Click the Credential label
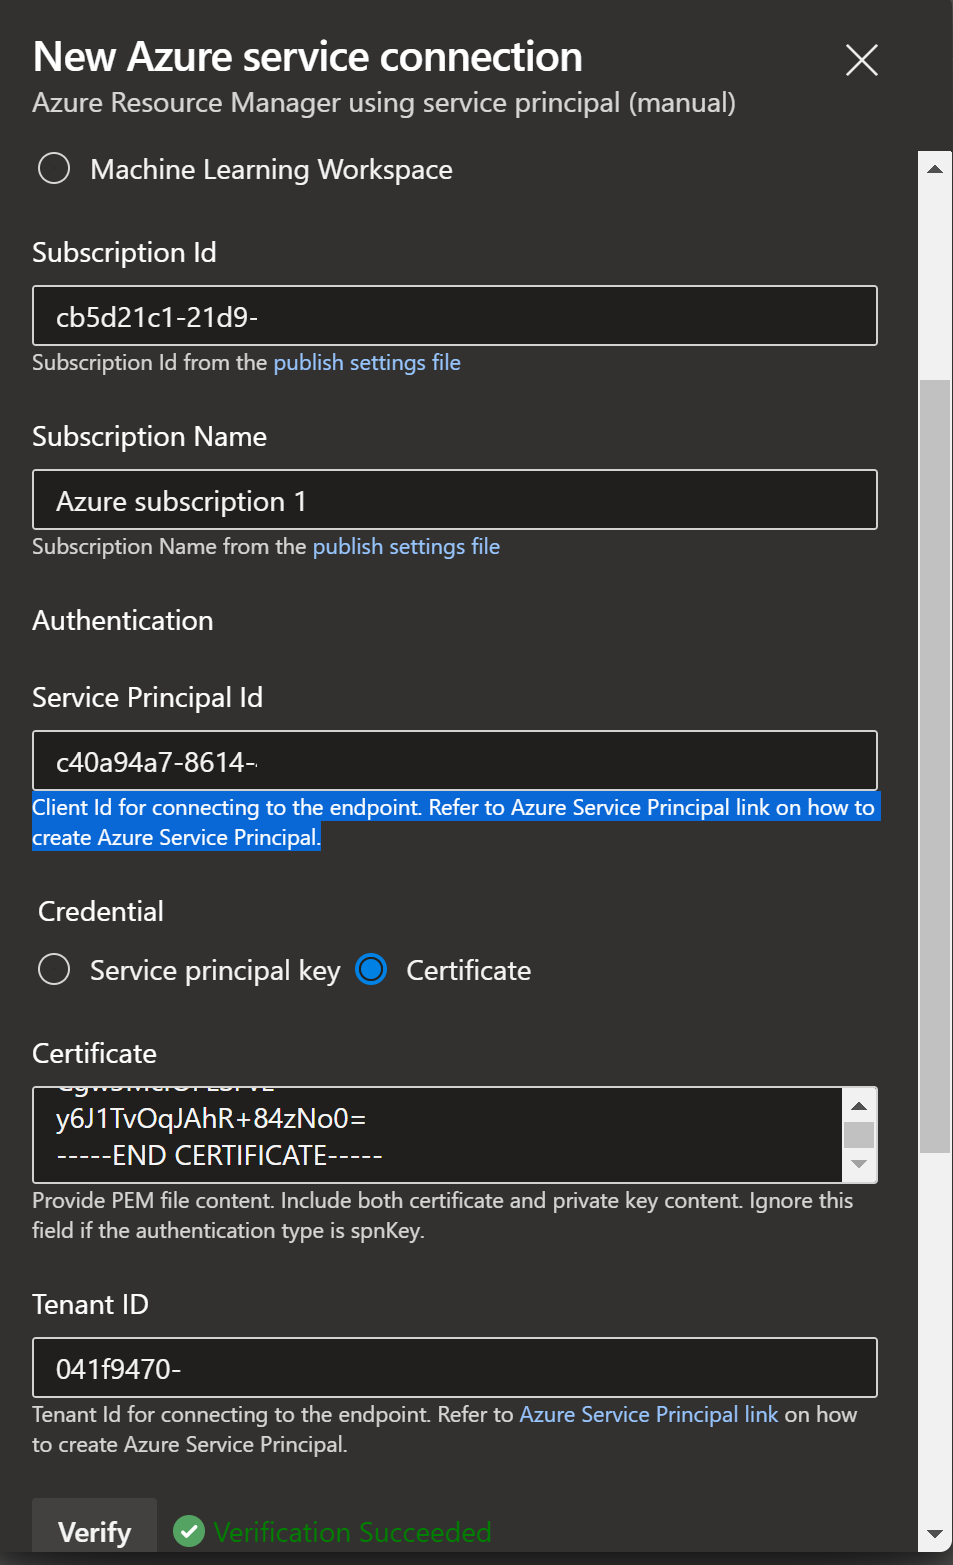The width and height of the screenshot is (953, 1565). pos(101,911)
